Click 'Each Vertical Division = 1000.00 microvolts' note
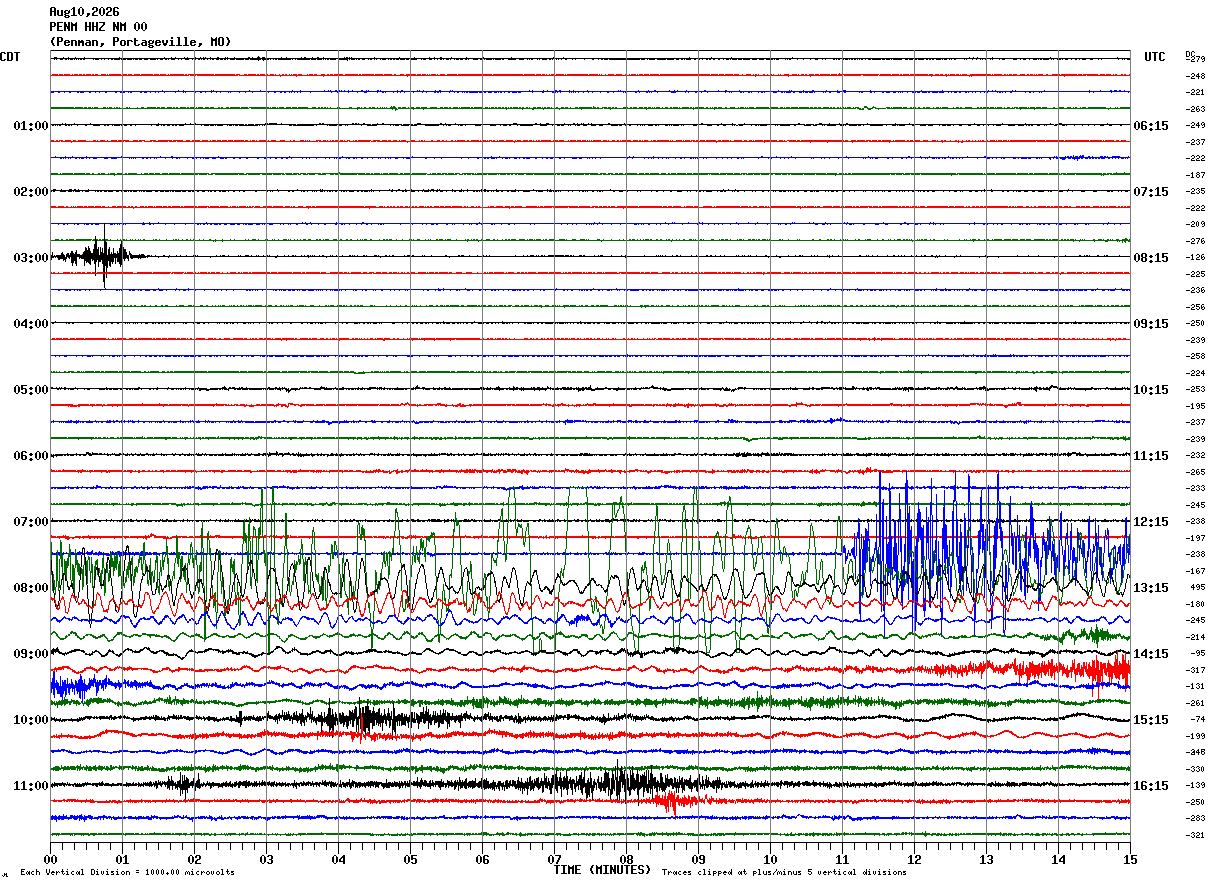Viewport: 1210px width, 886px height. 128,873
